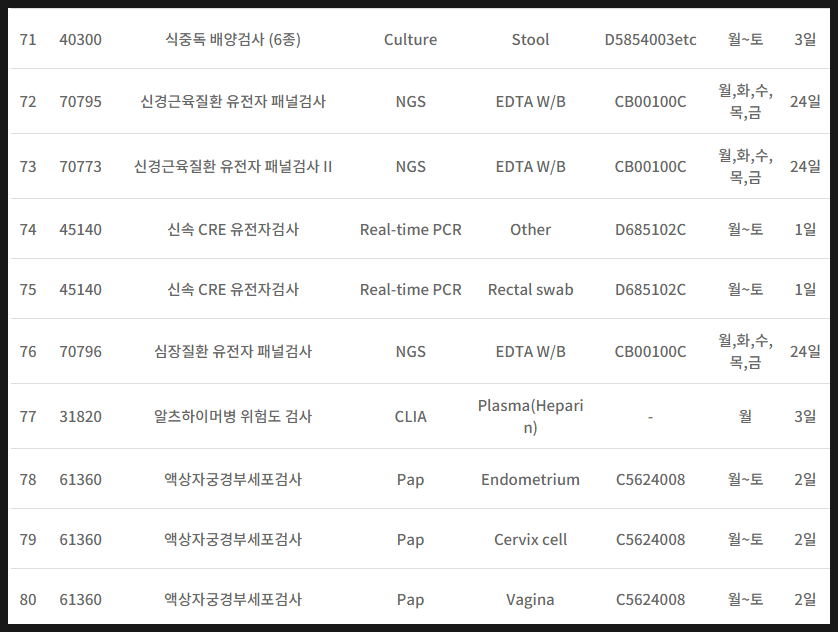The width and height of the screenshot is (838, 632).
Task: Open 신경근육질환 유전자 패널검사 II entry
Action: click(x=232, y=167)
